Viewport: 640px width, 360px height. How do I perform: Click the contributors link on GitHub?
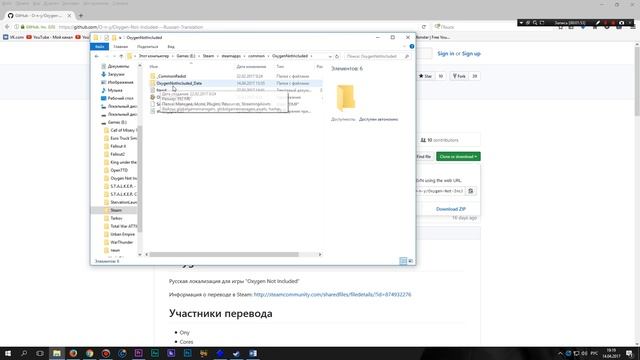[x=439, y=140]
